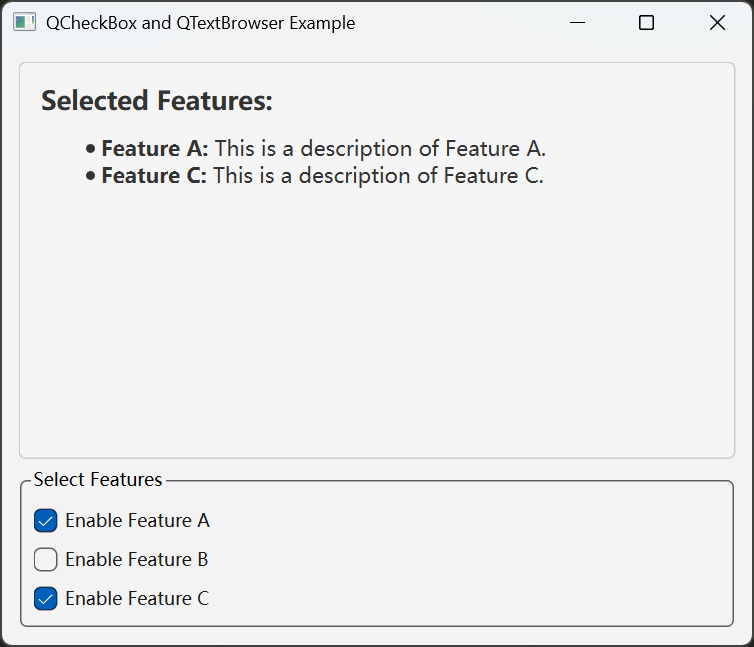Click the Enable Feature B label text
The image size is (754, 647).
(x=137, y=559)
